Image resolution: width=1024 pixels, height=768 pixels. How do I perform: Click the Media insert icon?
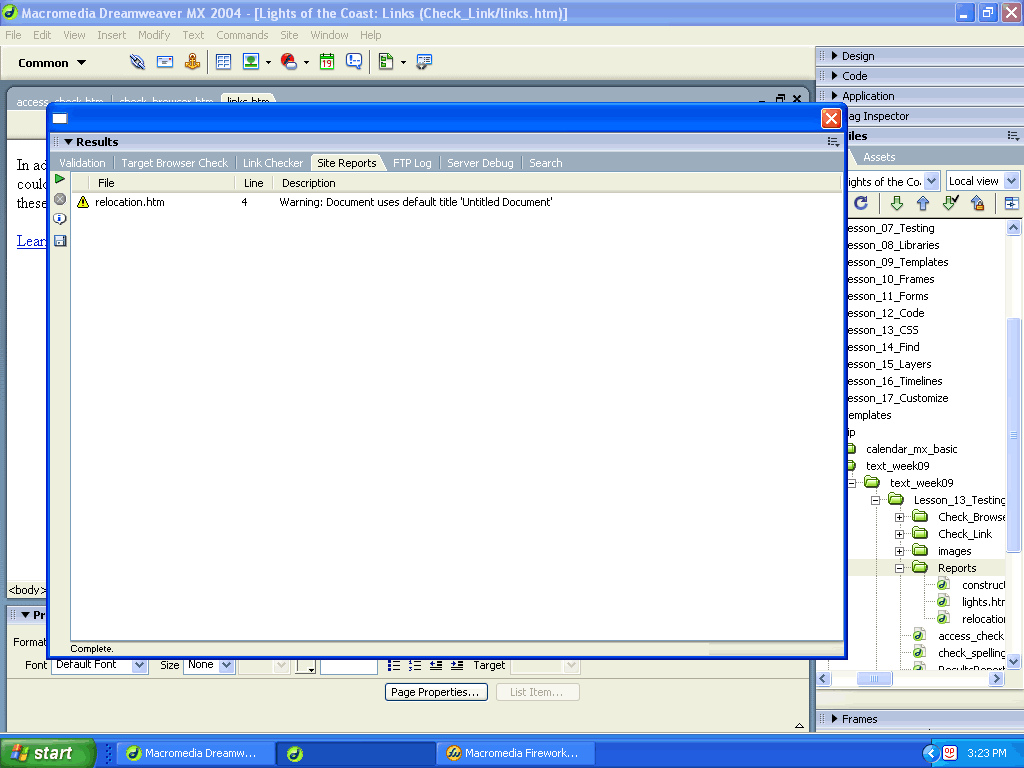pos(289,62)
